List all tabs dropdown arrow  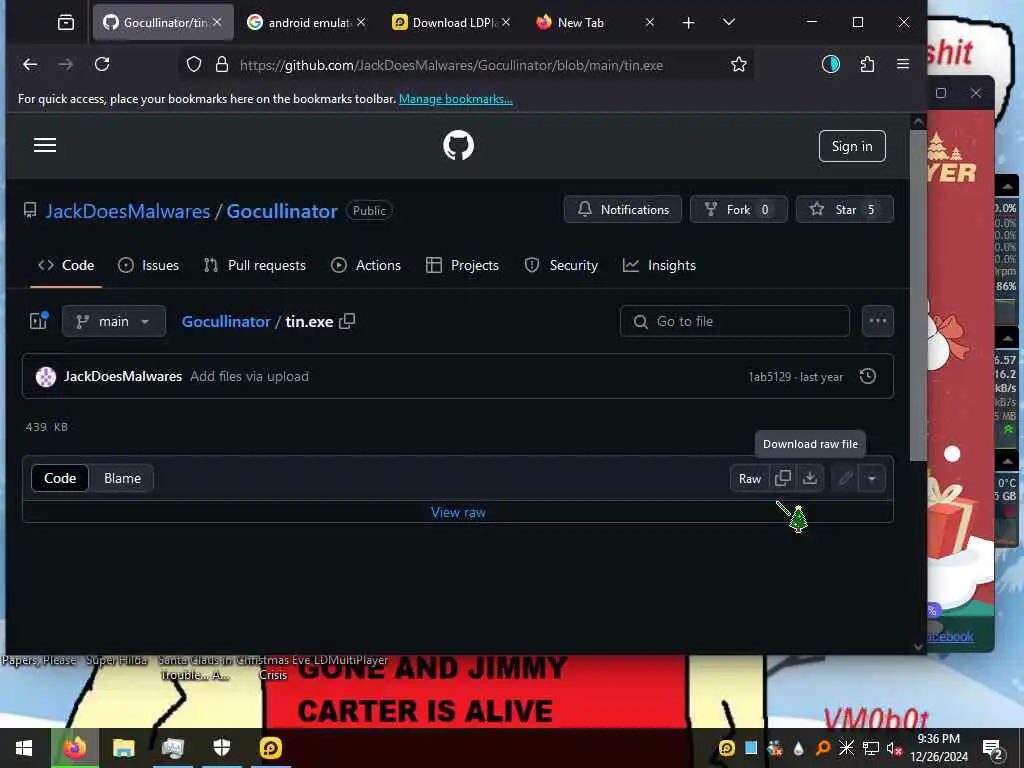729,23
